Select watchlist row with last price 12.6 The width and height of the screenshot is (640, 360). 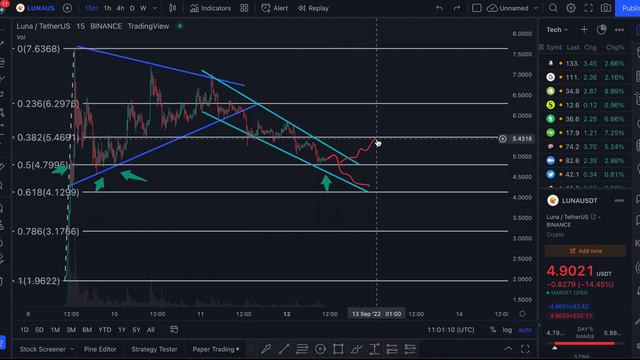pyautogui.click(x=585, y=105)
